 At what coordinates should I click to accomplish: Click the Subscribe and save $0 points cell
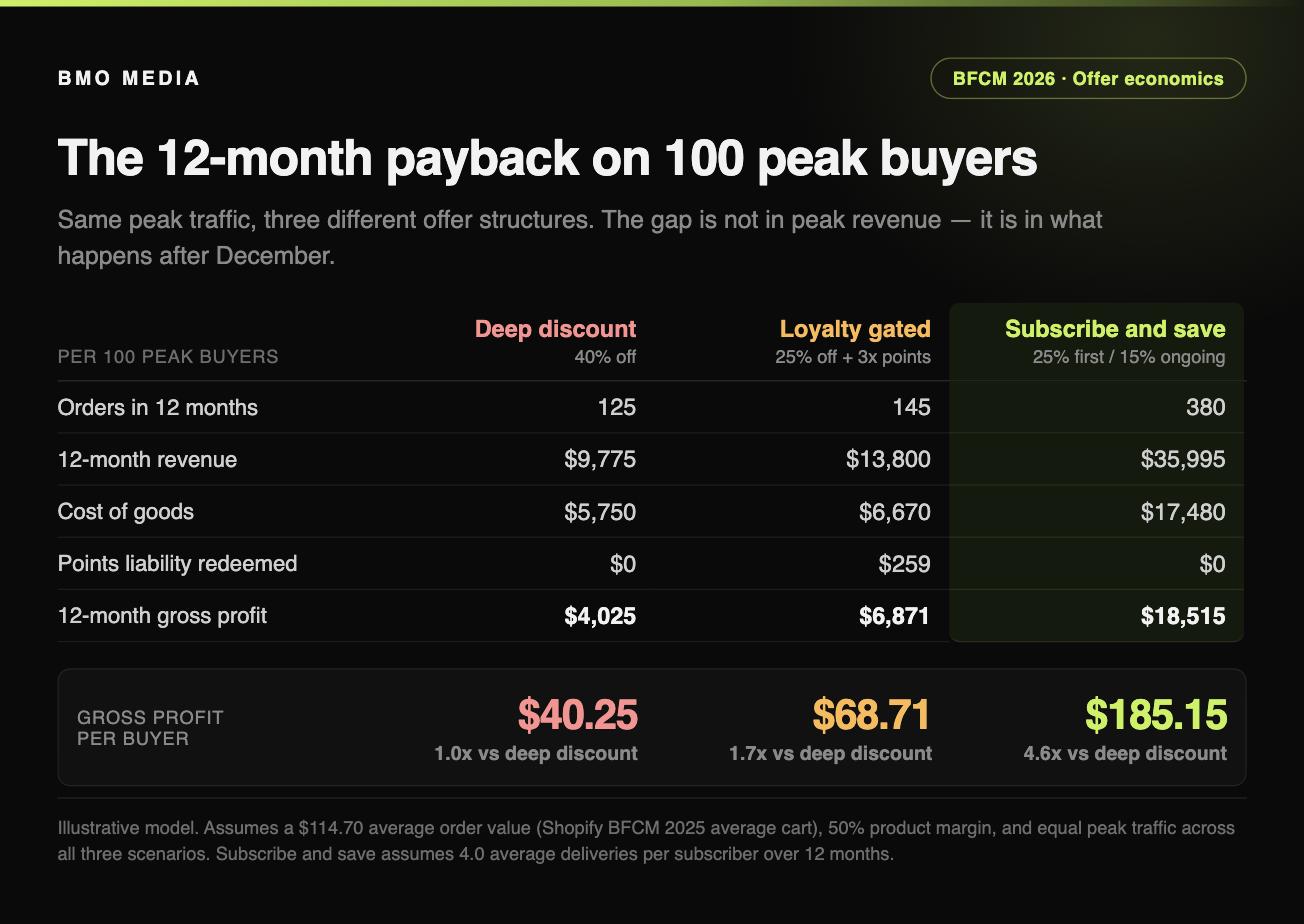1212,563
